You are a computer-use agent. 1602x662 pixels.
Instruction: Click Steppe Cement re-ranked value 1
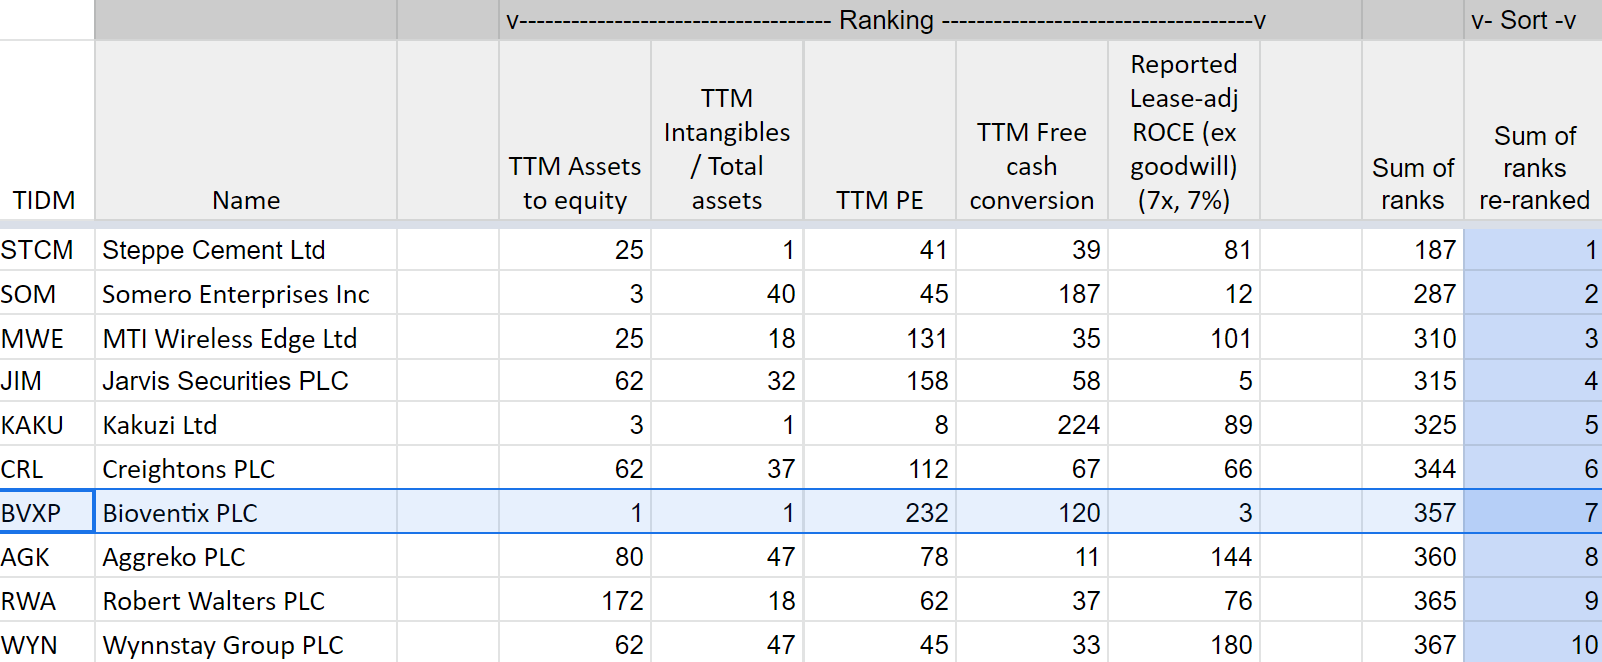tap(1534, 250)
